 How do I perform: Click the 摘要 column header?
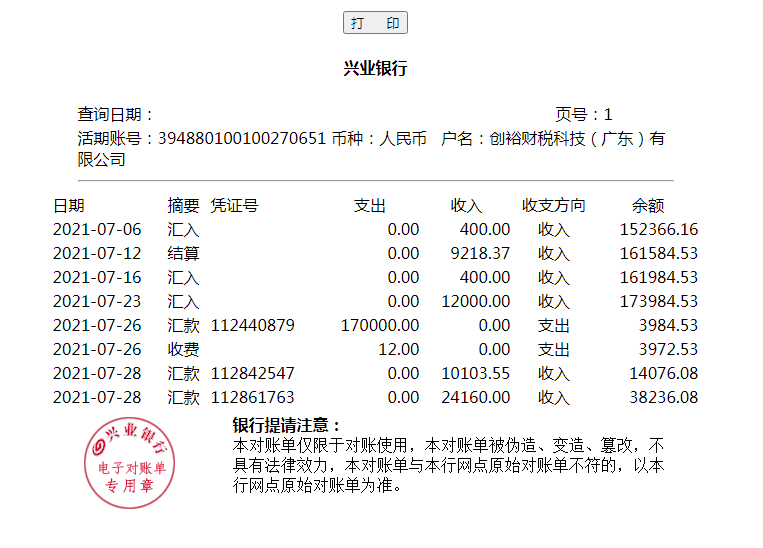coord(183,206)
